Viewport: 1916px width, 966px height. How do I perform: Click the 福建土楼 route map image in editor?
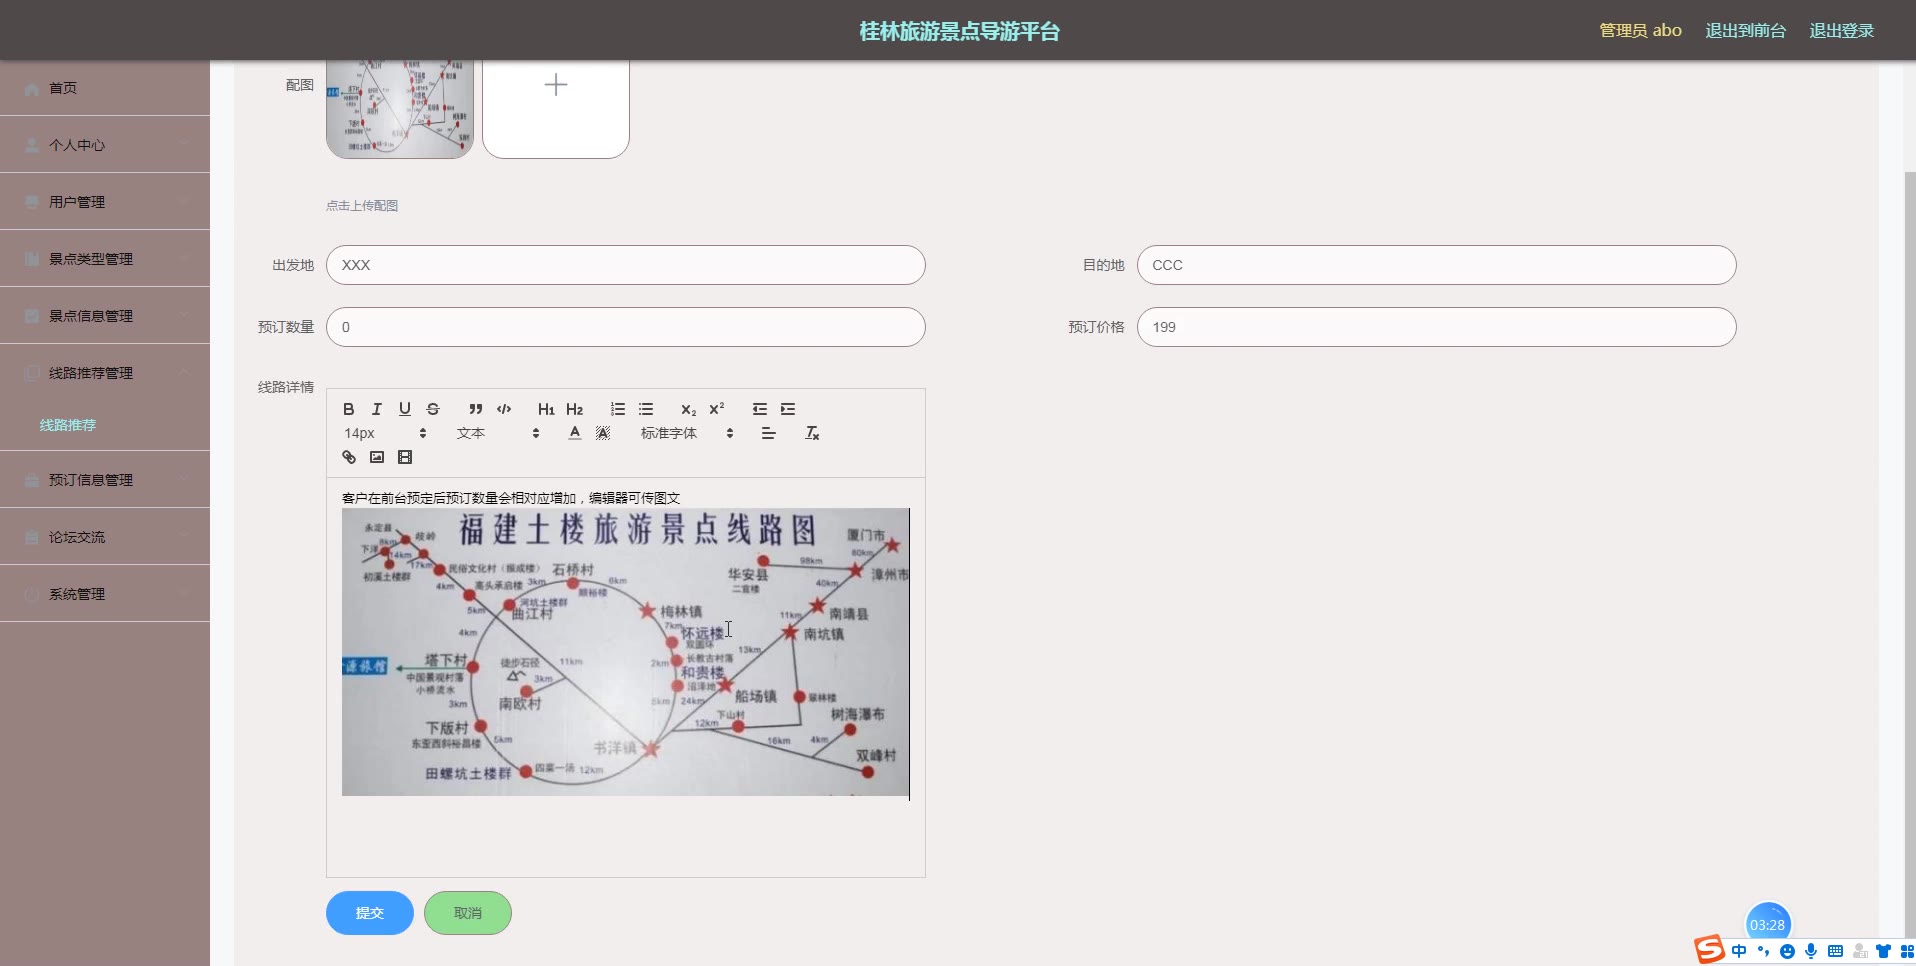(x=626, y=652)
